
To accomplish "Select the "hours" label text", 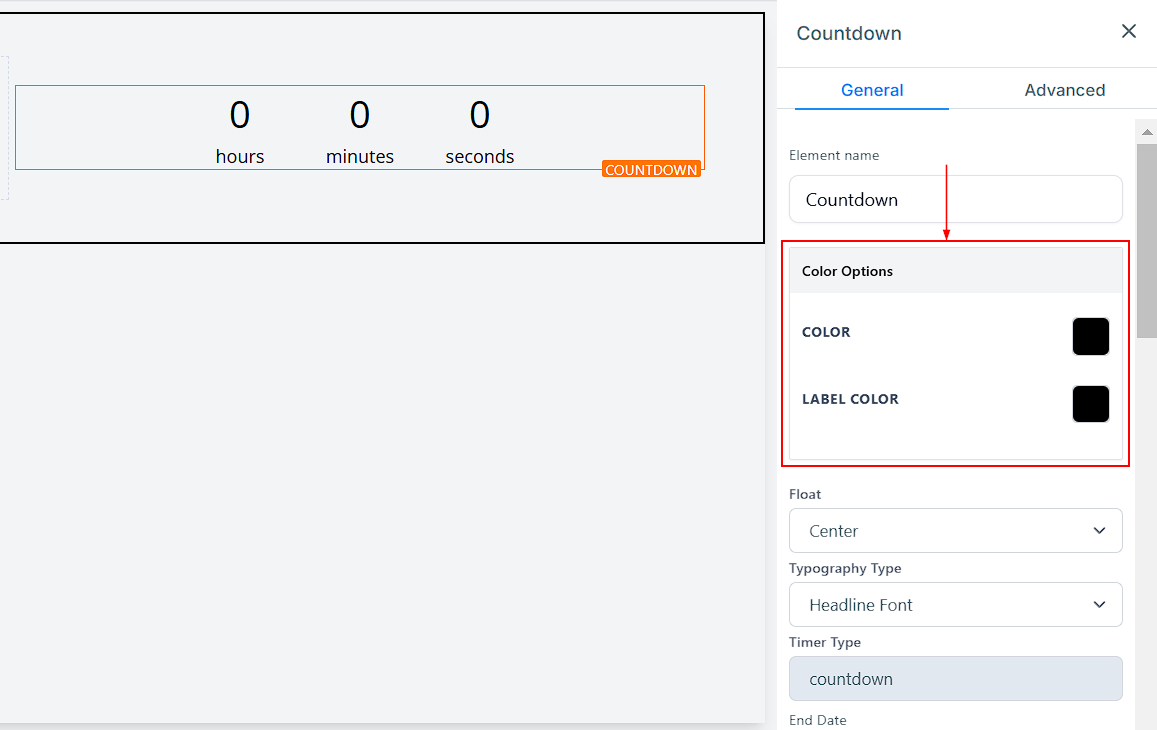I will [240, 157].
